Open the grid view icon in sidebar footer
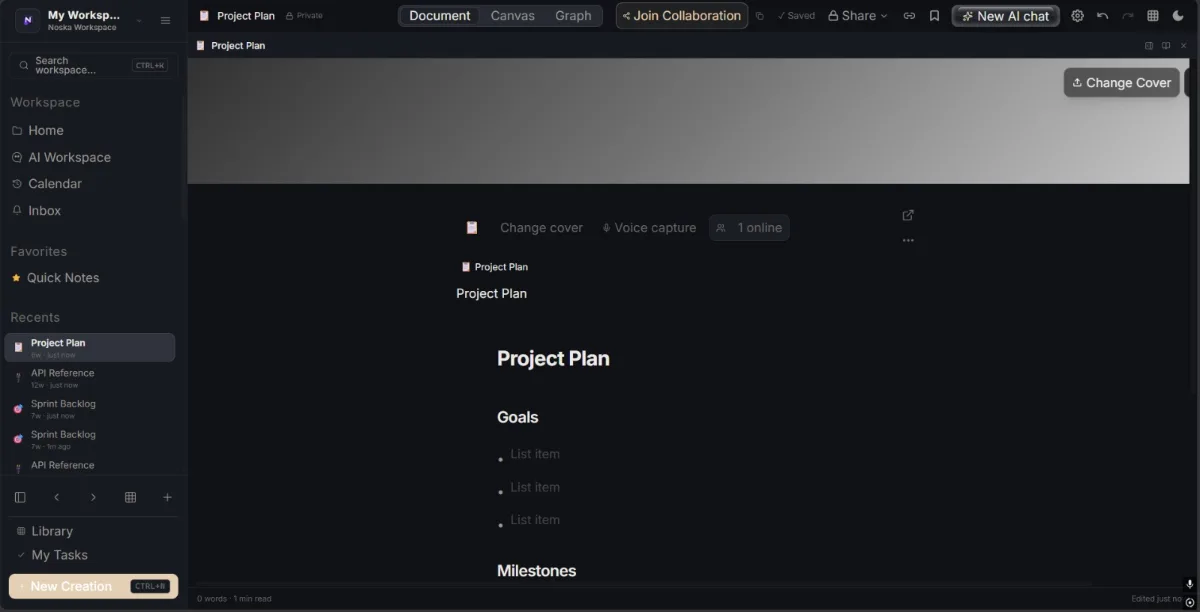 click(x=130, y=497)
